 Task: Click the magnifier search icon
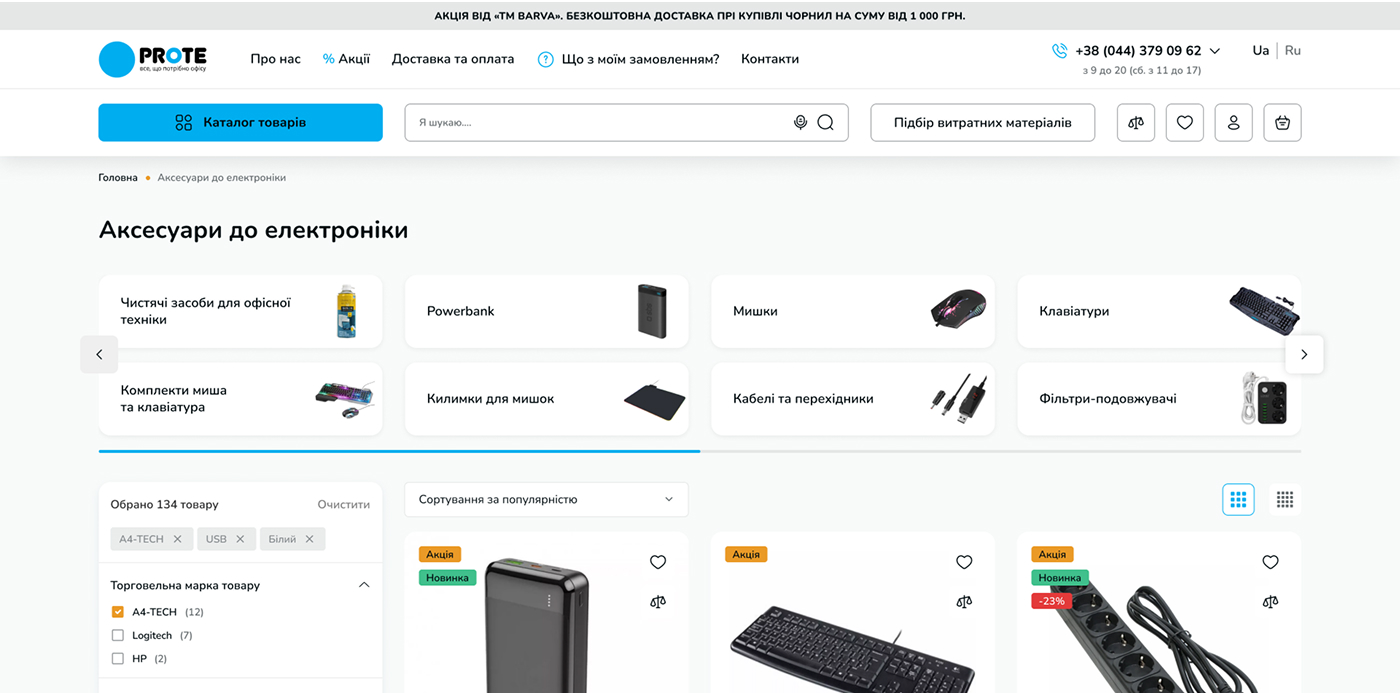click(x=825, y=122)
